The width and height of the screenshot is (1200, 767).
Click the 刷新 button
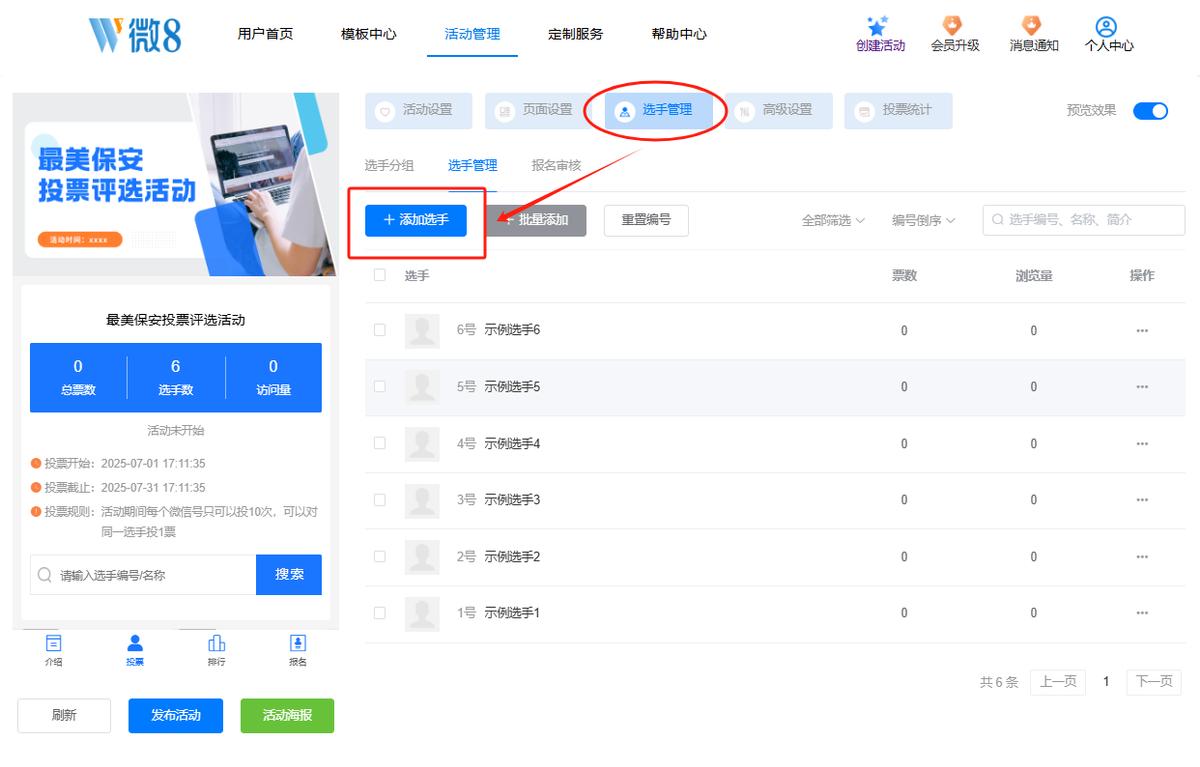(x=64, y=716)
